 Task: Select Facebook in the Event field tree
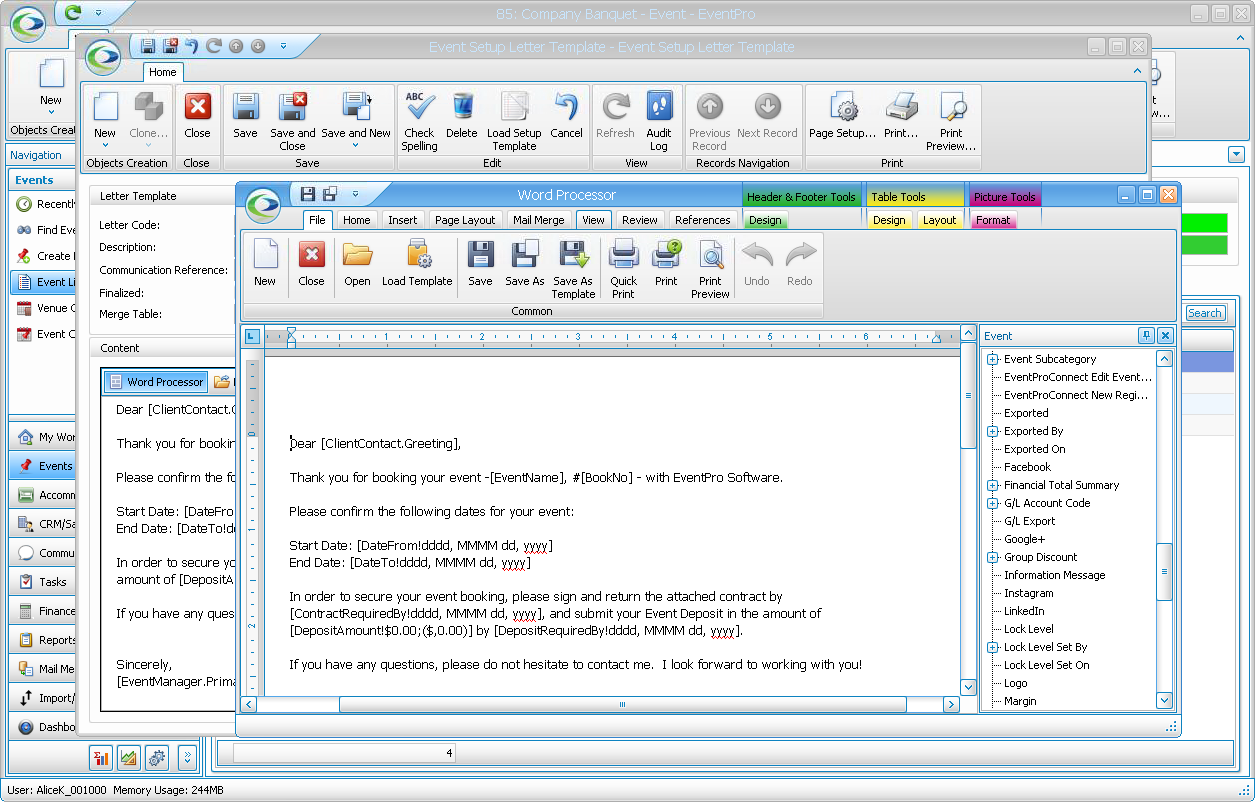(x=1027, y=467)
